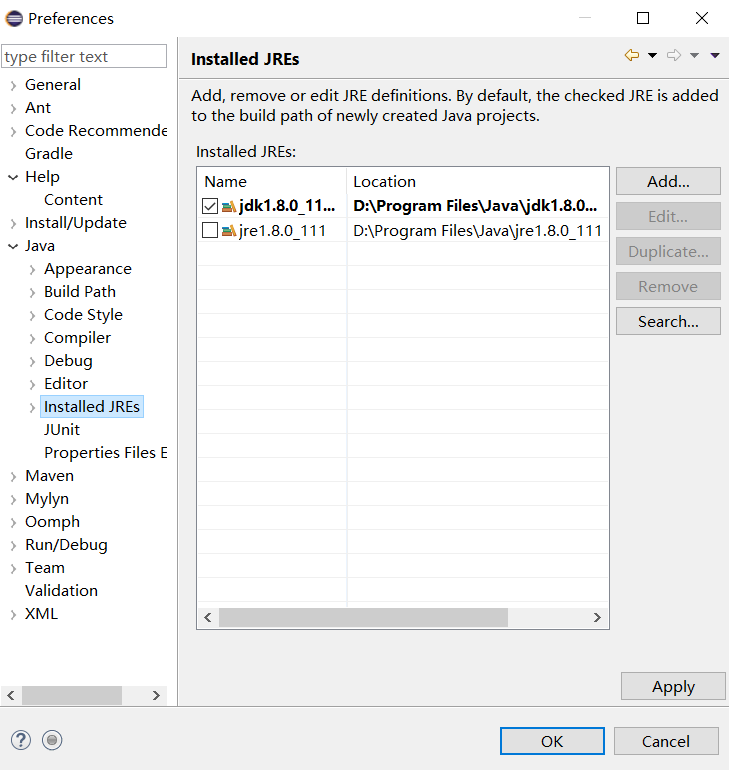This screenshot has height=770, width=729.
Task: Sort by the Location column header
Action: click(x=478, y=182)
